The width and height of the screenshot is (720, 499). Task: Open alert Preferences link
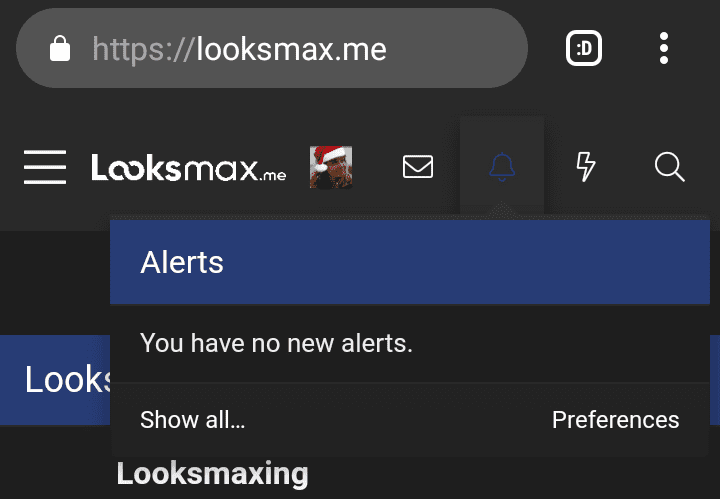click(x=615, y=420)
